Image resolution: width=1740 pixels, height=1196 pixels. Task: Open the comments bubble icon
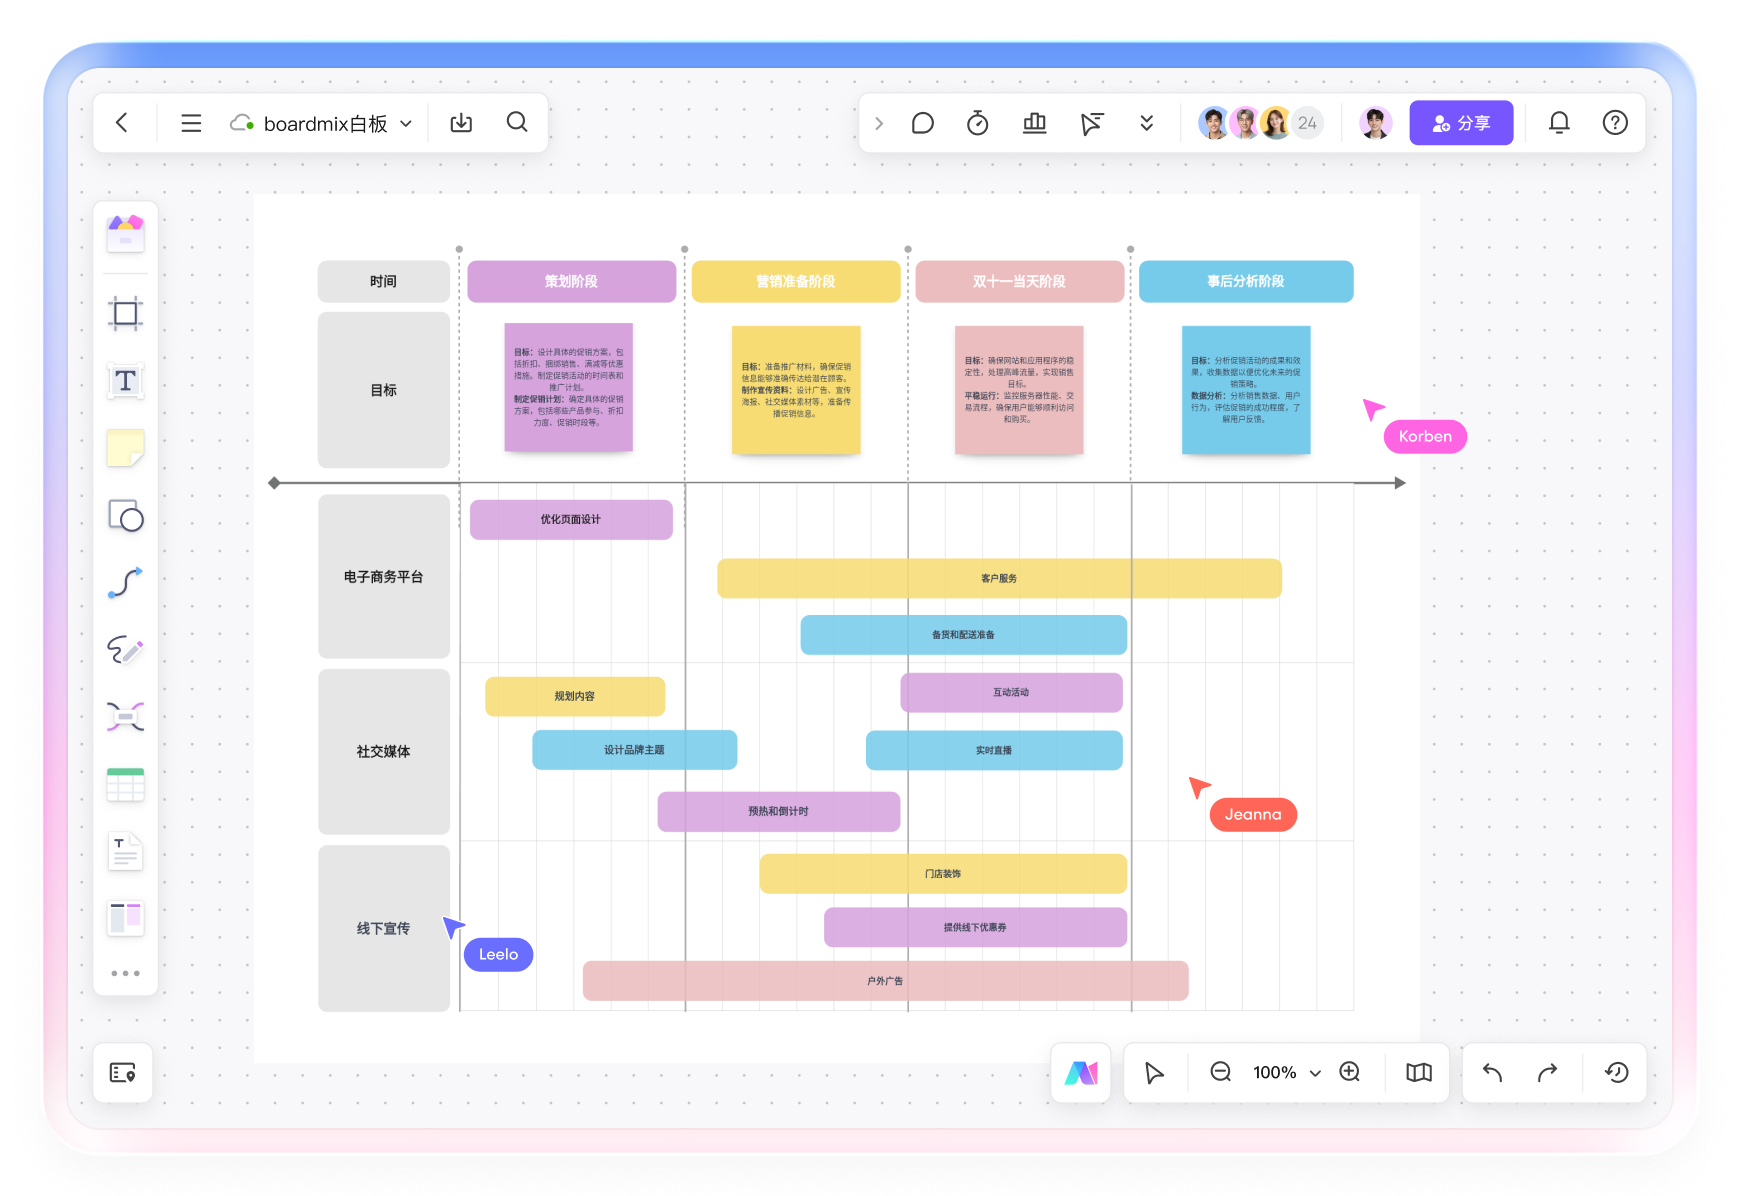(x=922, y=123)
